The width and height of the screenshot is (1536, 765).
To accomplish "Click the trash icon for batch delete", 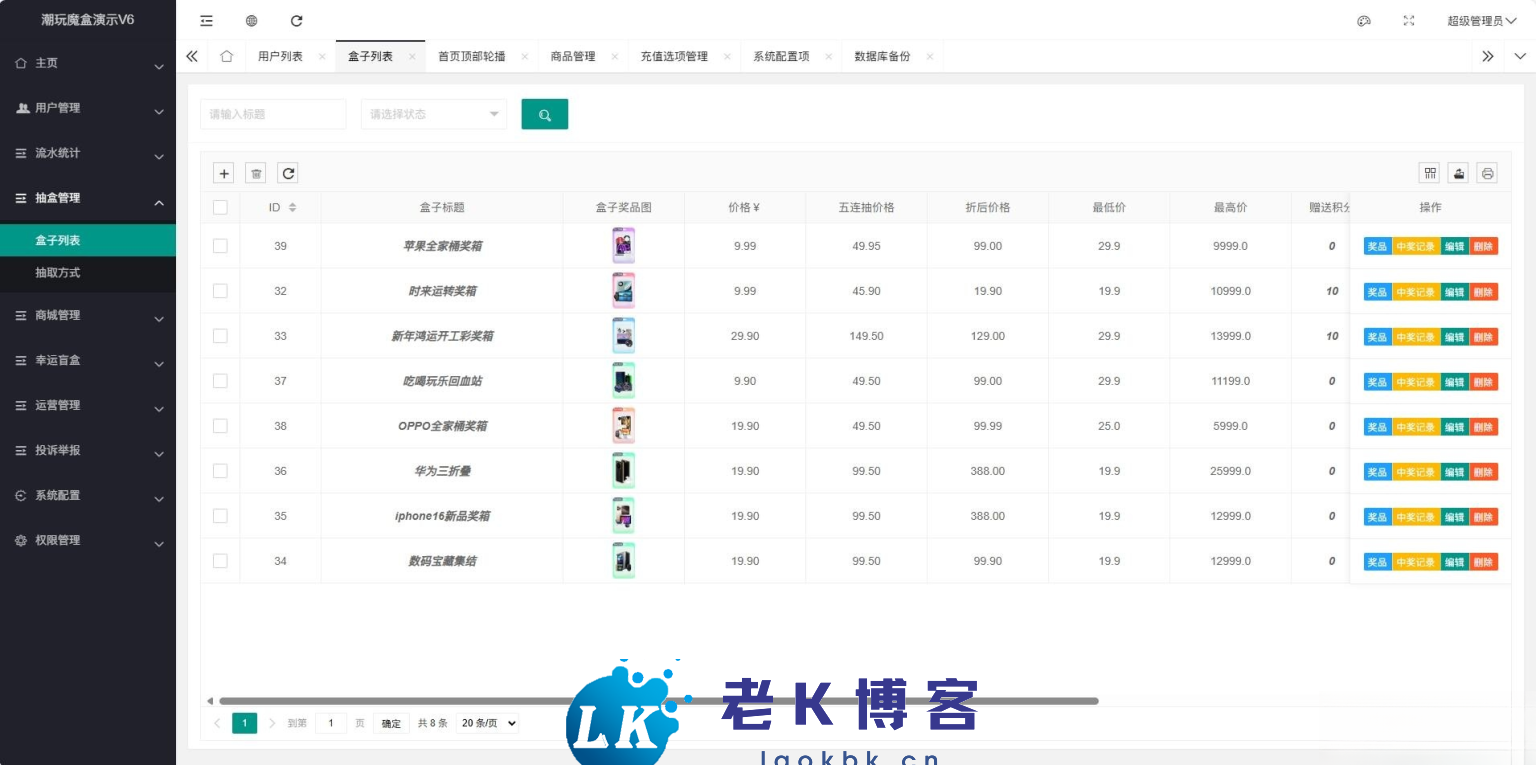I will pyautogui.click(x=256, y=173).
